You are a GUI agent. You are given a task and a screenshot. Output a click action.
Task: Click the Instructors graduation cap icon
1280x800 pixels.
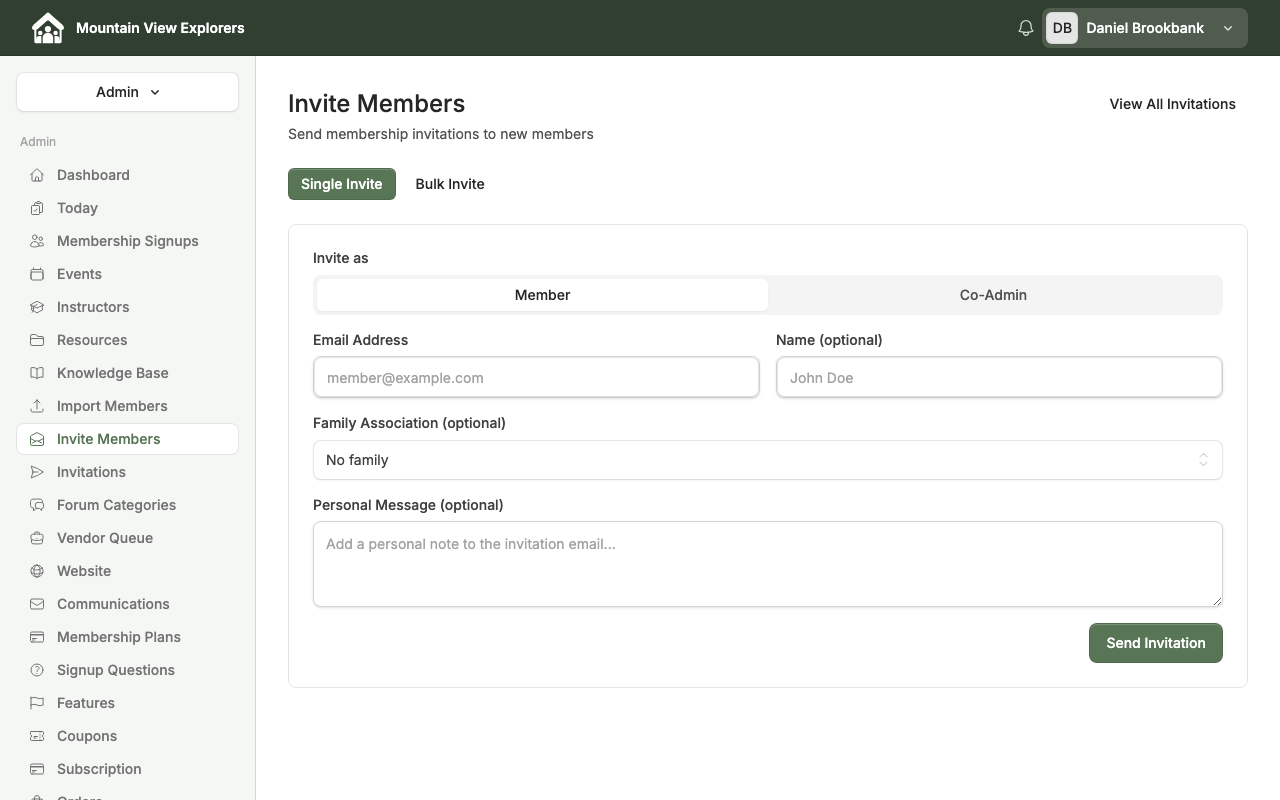37,307
